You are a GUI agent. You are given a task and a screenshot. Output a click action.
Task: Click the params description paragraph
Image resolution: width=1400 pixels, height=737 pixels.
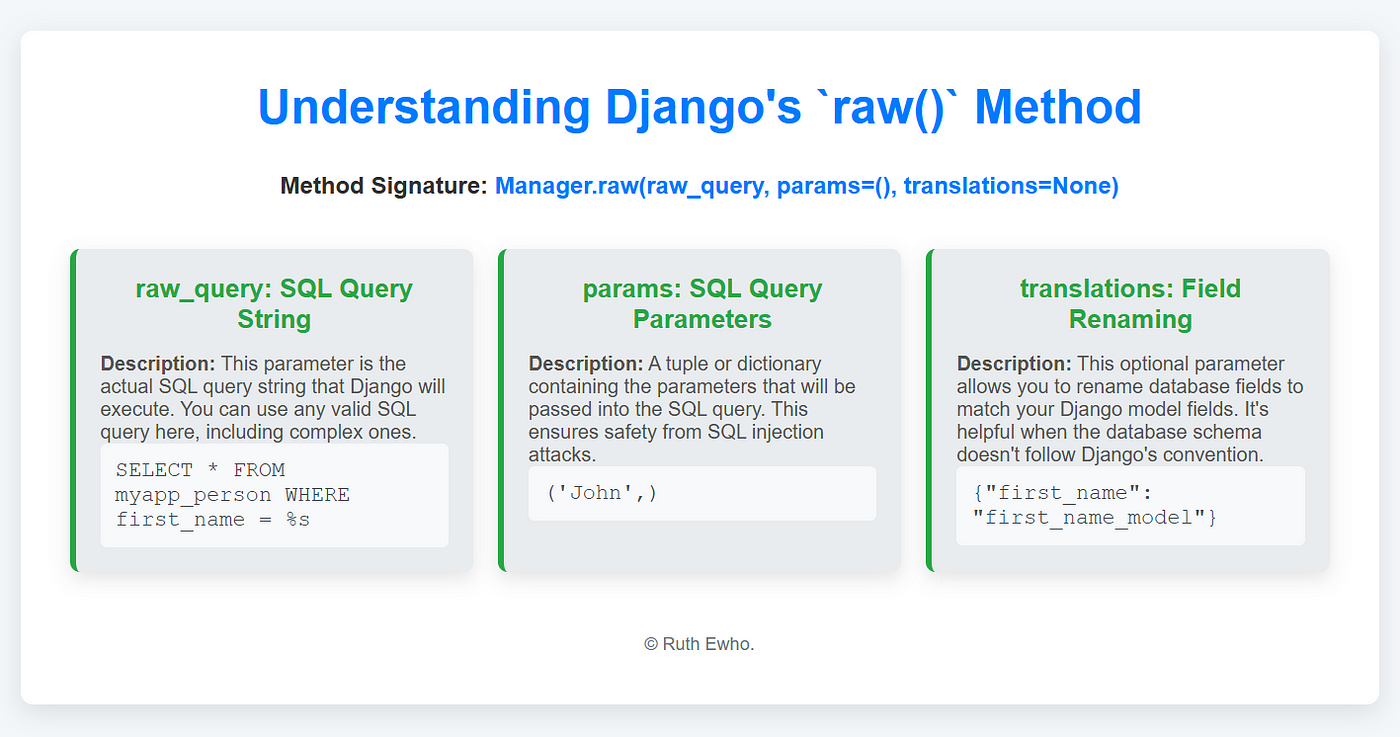(x=702, y=409)
